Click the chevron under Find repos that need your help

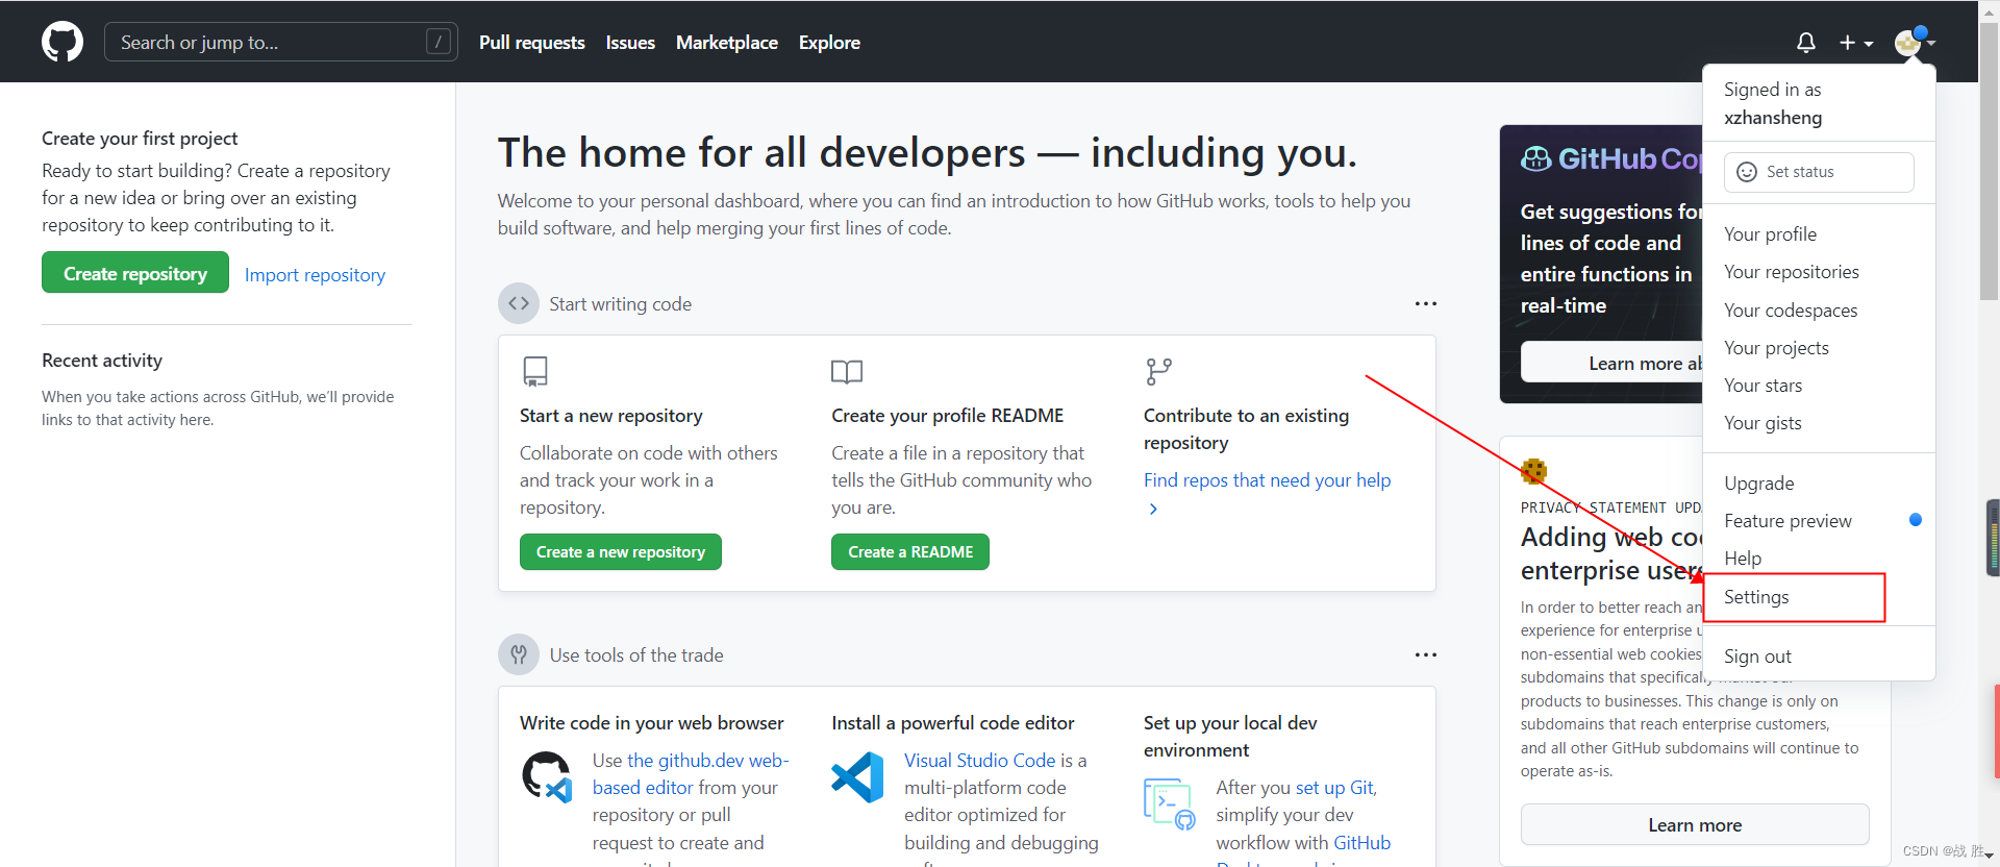[1153, 509]
